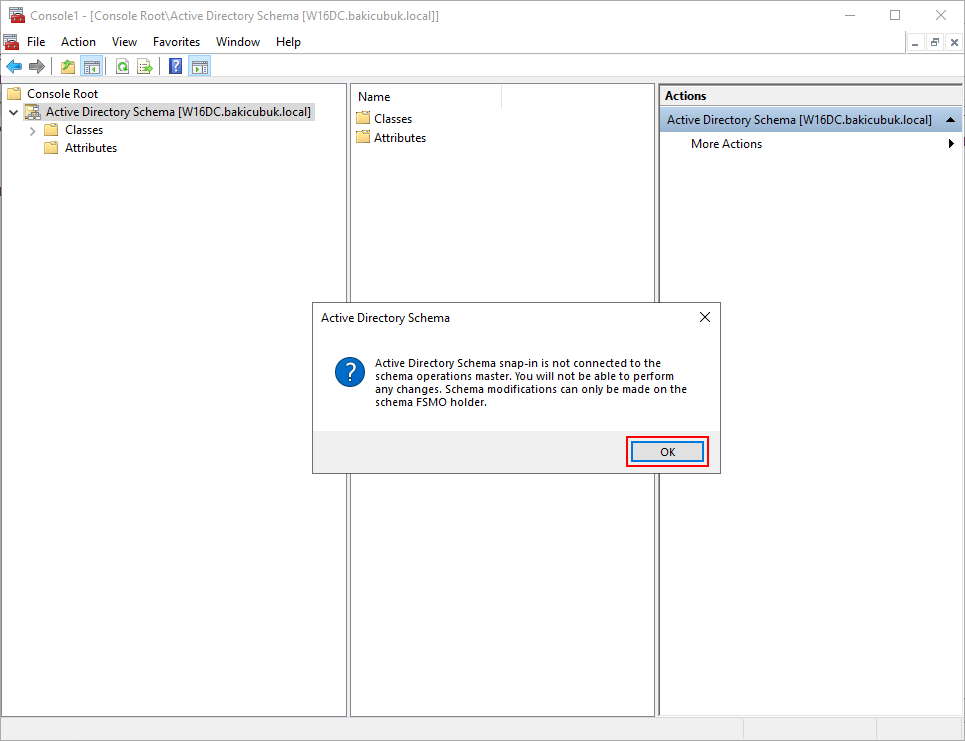Click the MMC console icon beside File menu
Screen dimensions: 965x741
11,42
